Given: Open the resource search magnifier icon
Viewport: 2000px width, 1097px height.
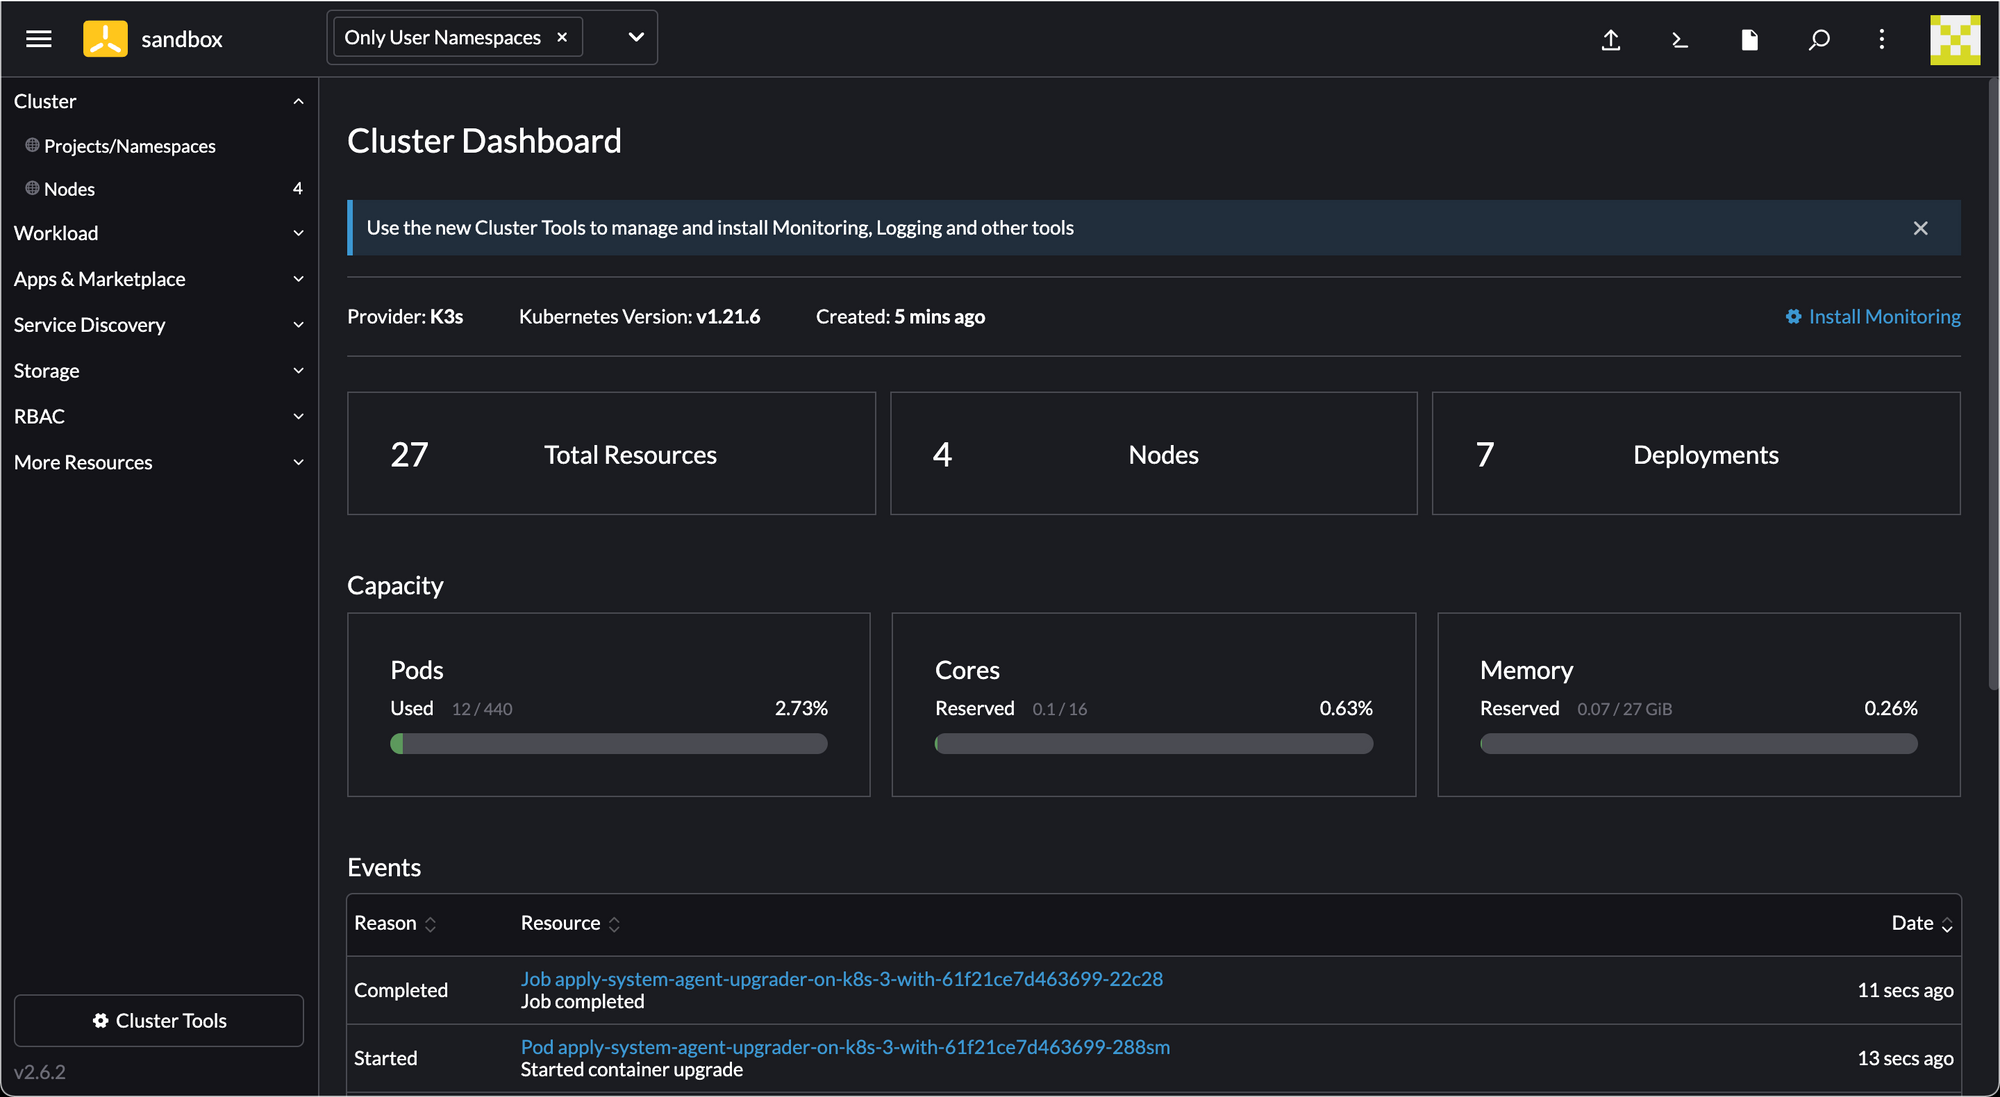Looking at the screenshot, I should [1819, 40].
